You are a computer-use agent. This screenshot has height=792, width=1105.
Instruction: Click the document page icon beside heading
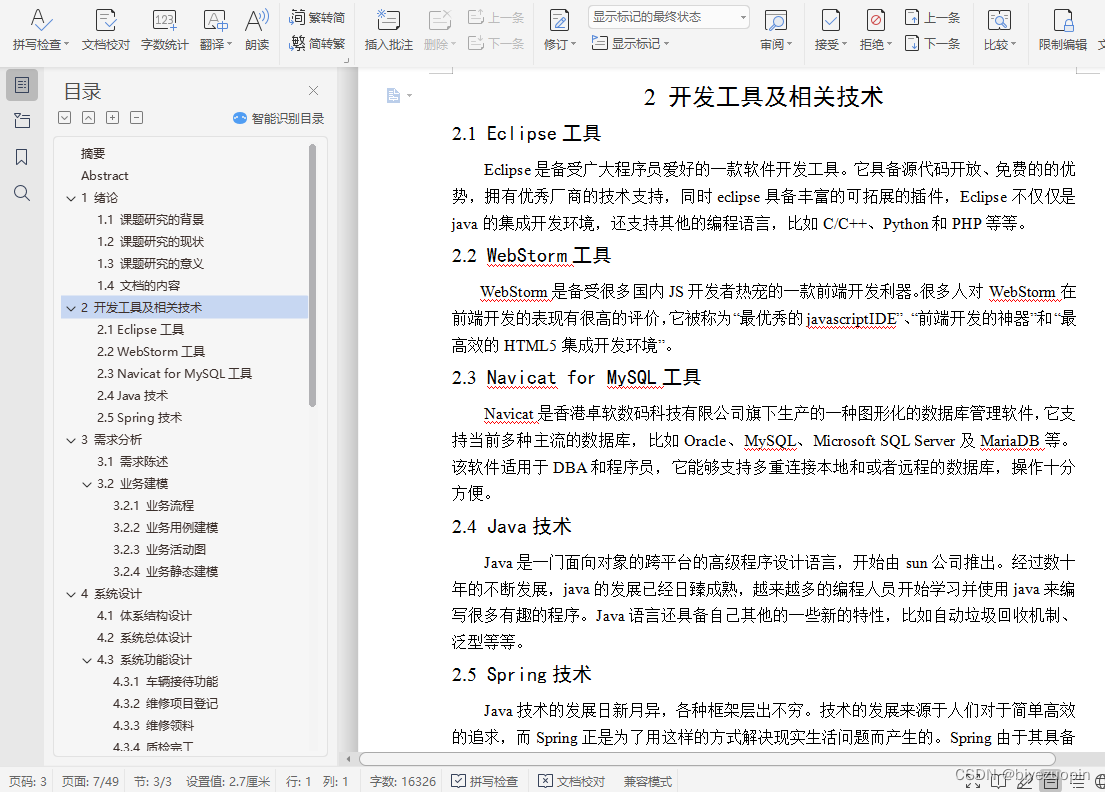(x=393, y=95)
